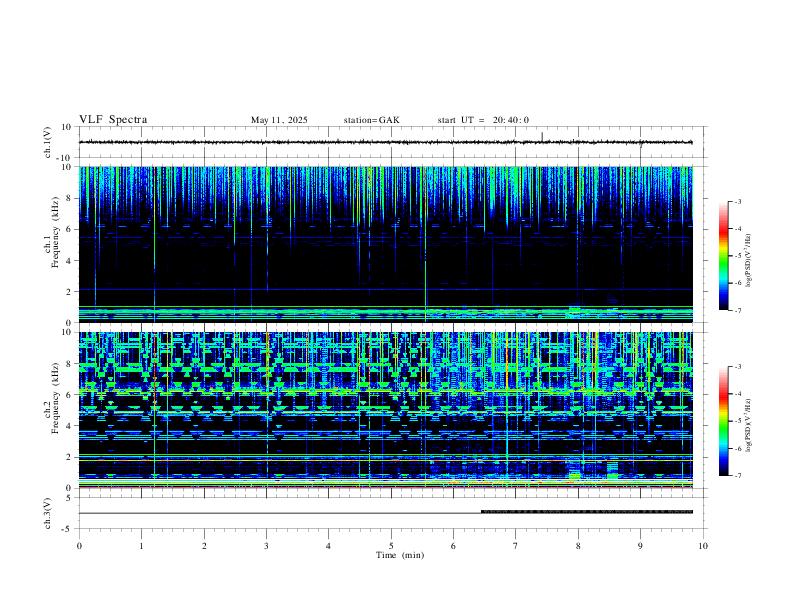
Task: Click the "8" kHz tick on ch.1 spectrogram
Action: [69, 198]
